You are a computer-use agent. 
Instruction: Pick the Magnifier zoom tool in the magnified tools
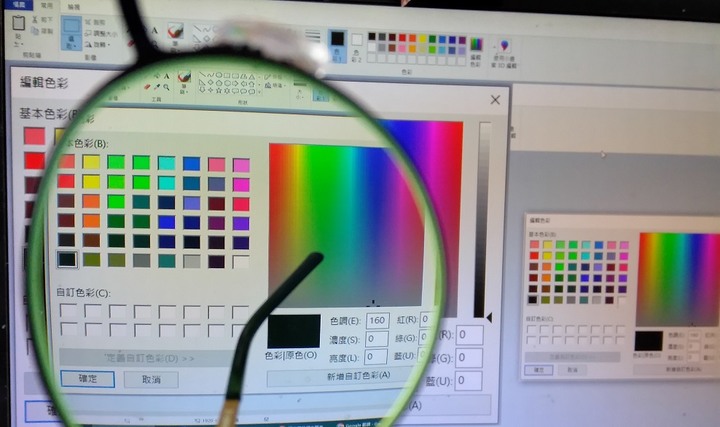click(166, 87)
